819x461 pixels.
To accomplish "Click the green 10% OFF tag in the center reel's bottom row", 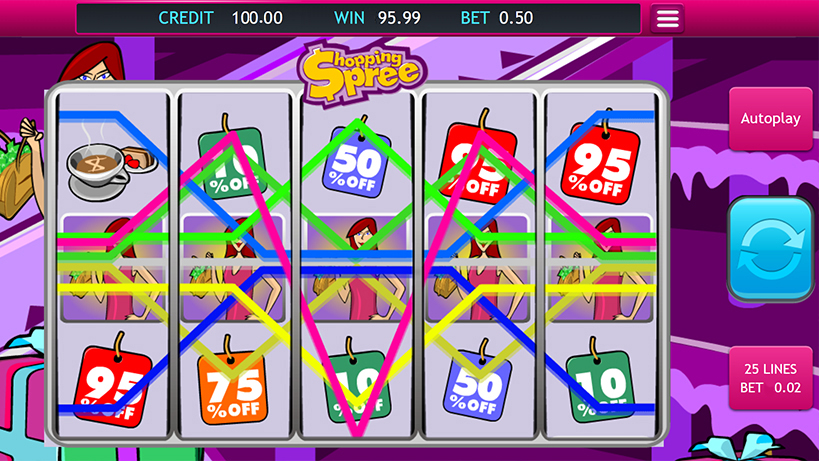I will [357, 381].
